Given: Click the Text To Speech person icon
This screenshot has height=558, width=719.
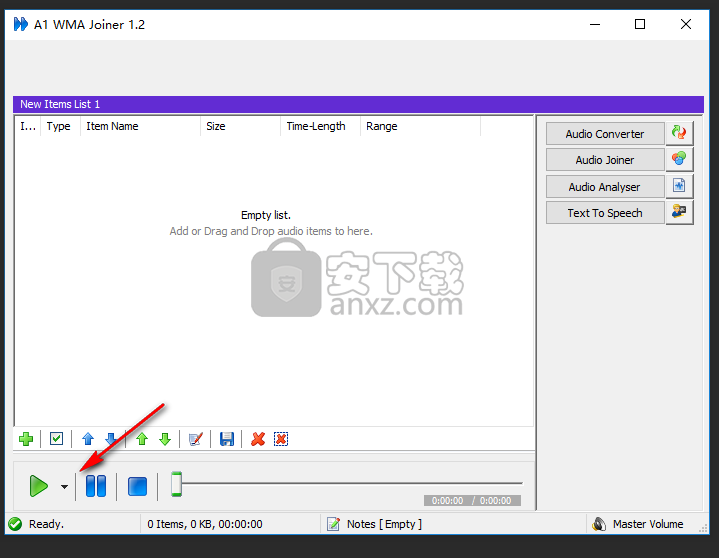Looking at the screenshot, I should click(x=679, y=211).
